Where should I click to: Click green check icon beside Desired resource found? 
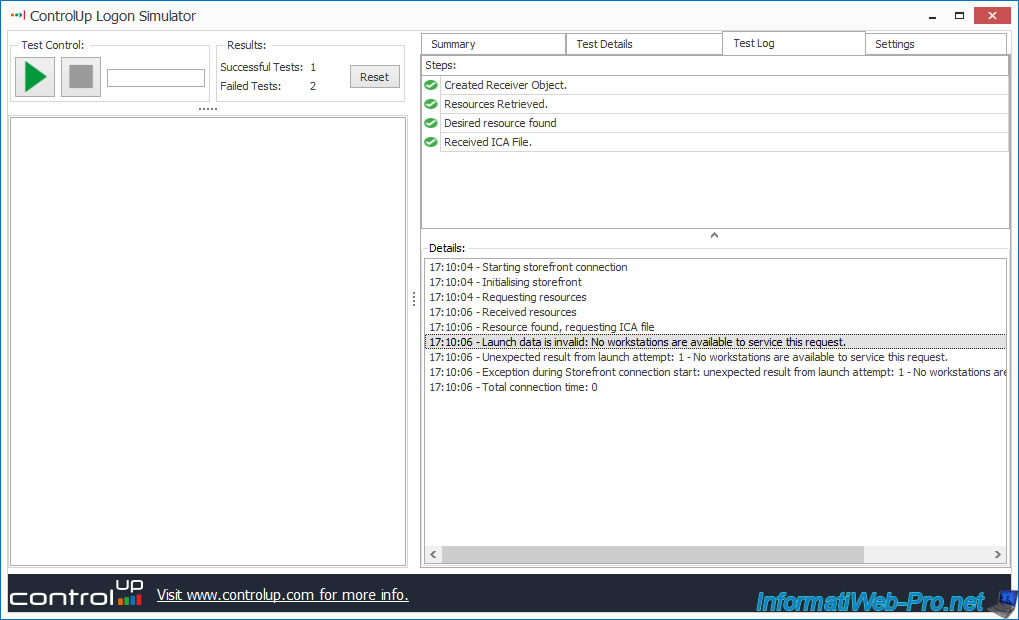click(x=431, y=123)
